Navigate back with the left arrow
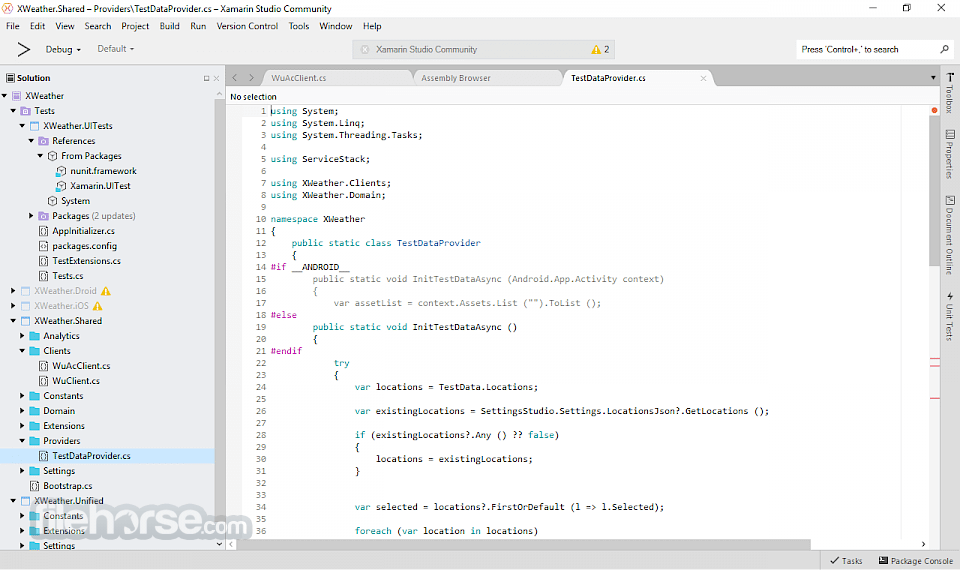 point(234,78)
